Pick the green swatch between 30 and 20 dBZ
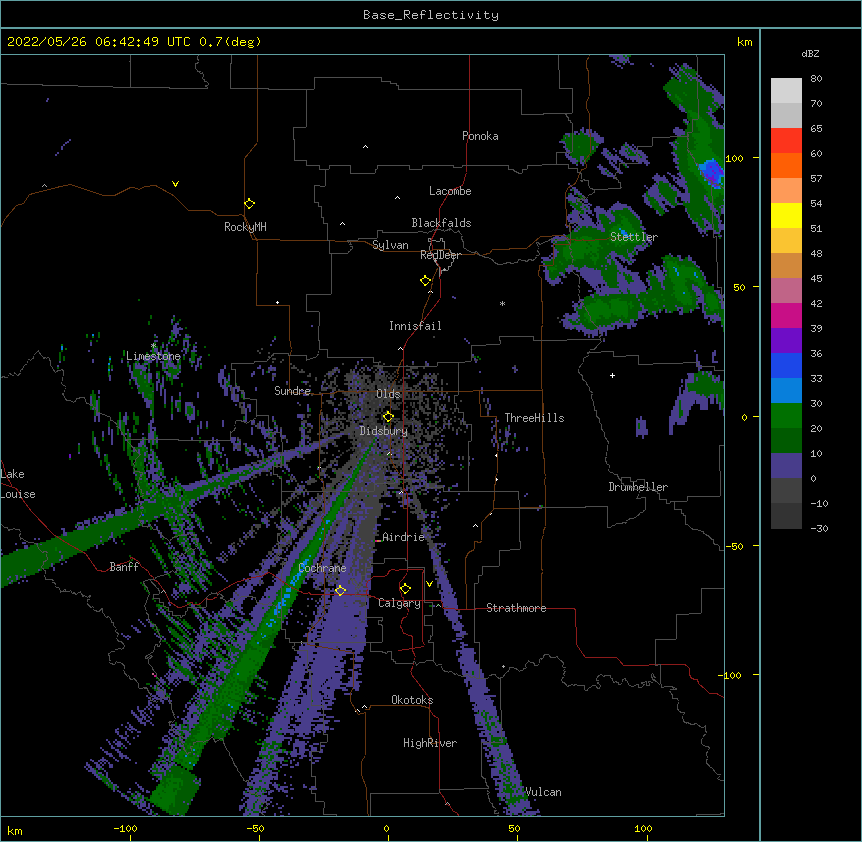Viewport: 862px width, 842px height. 786,416
